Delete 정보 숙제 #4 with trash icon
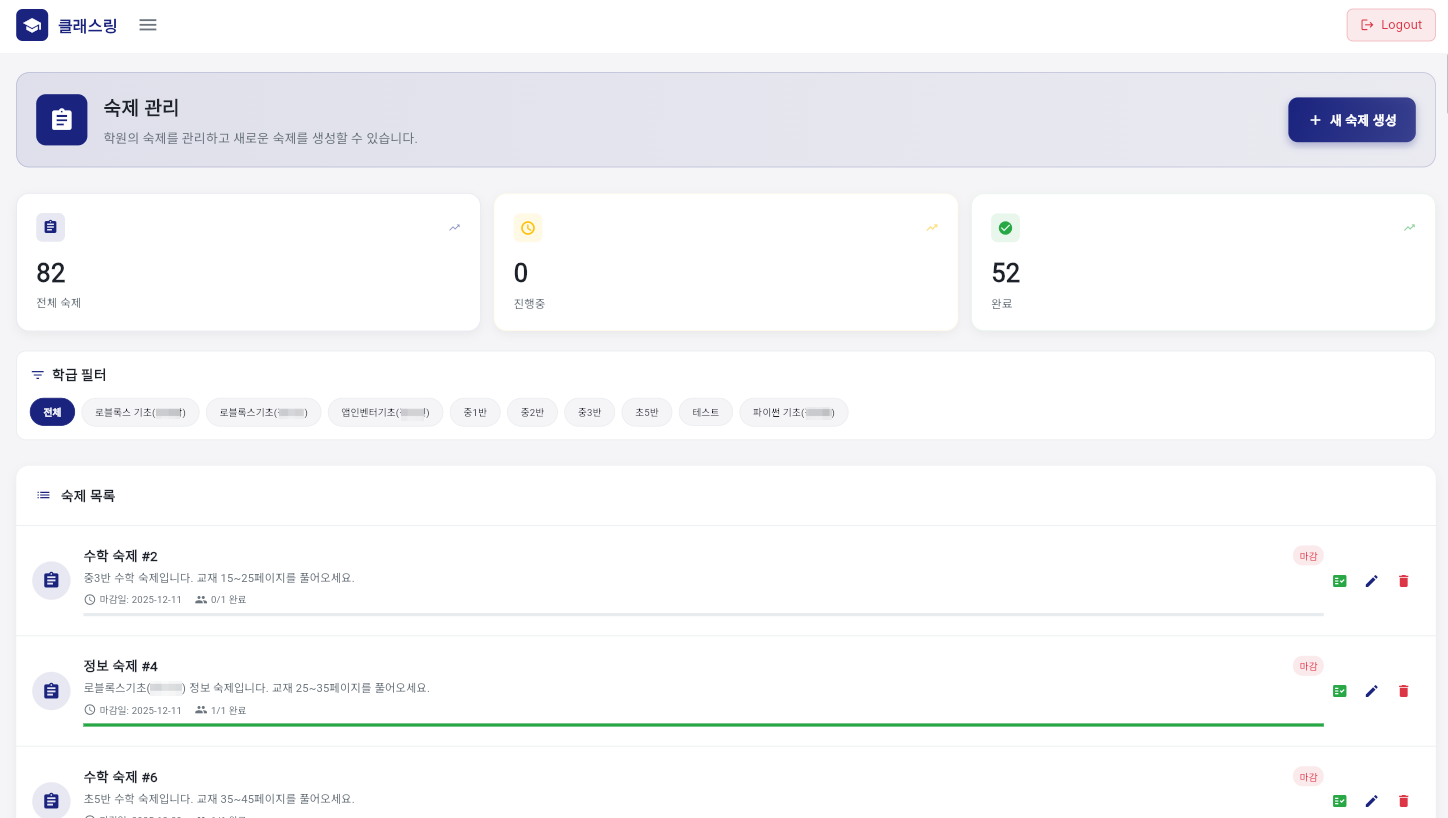 click(1403, 691)
